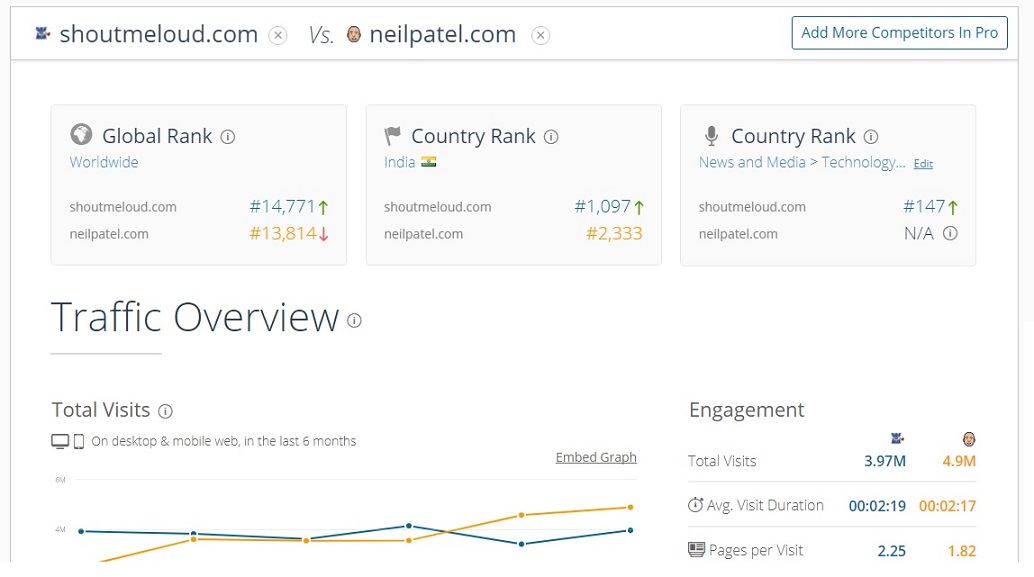Show info for Total Visits chart
1034x577 pixels.
pos(166,411)
